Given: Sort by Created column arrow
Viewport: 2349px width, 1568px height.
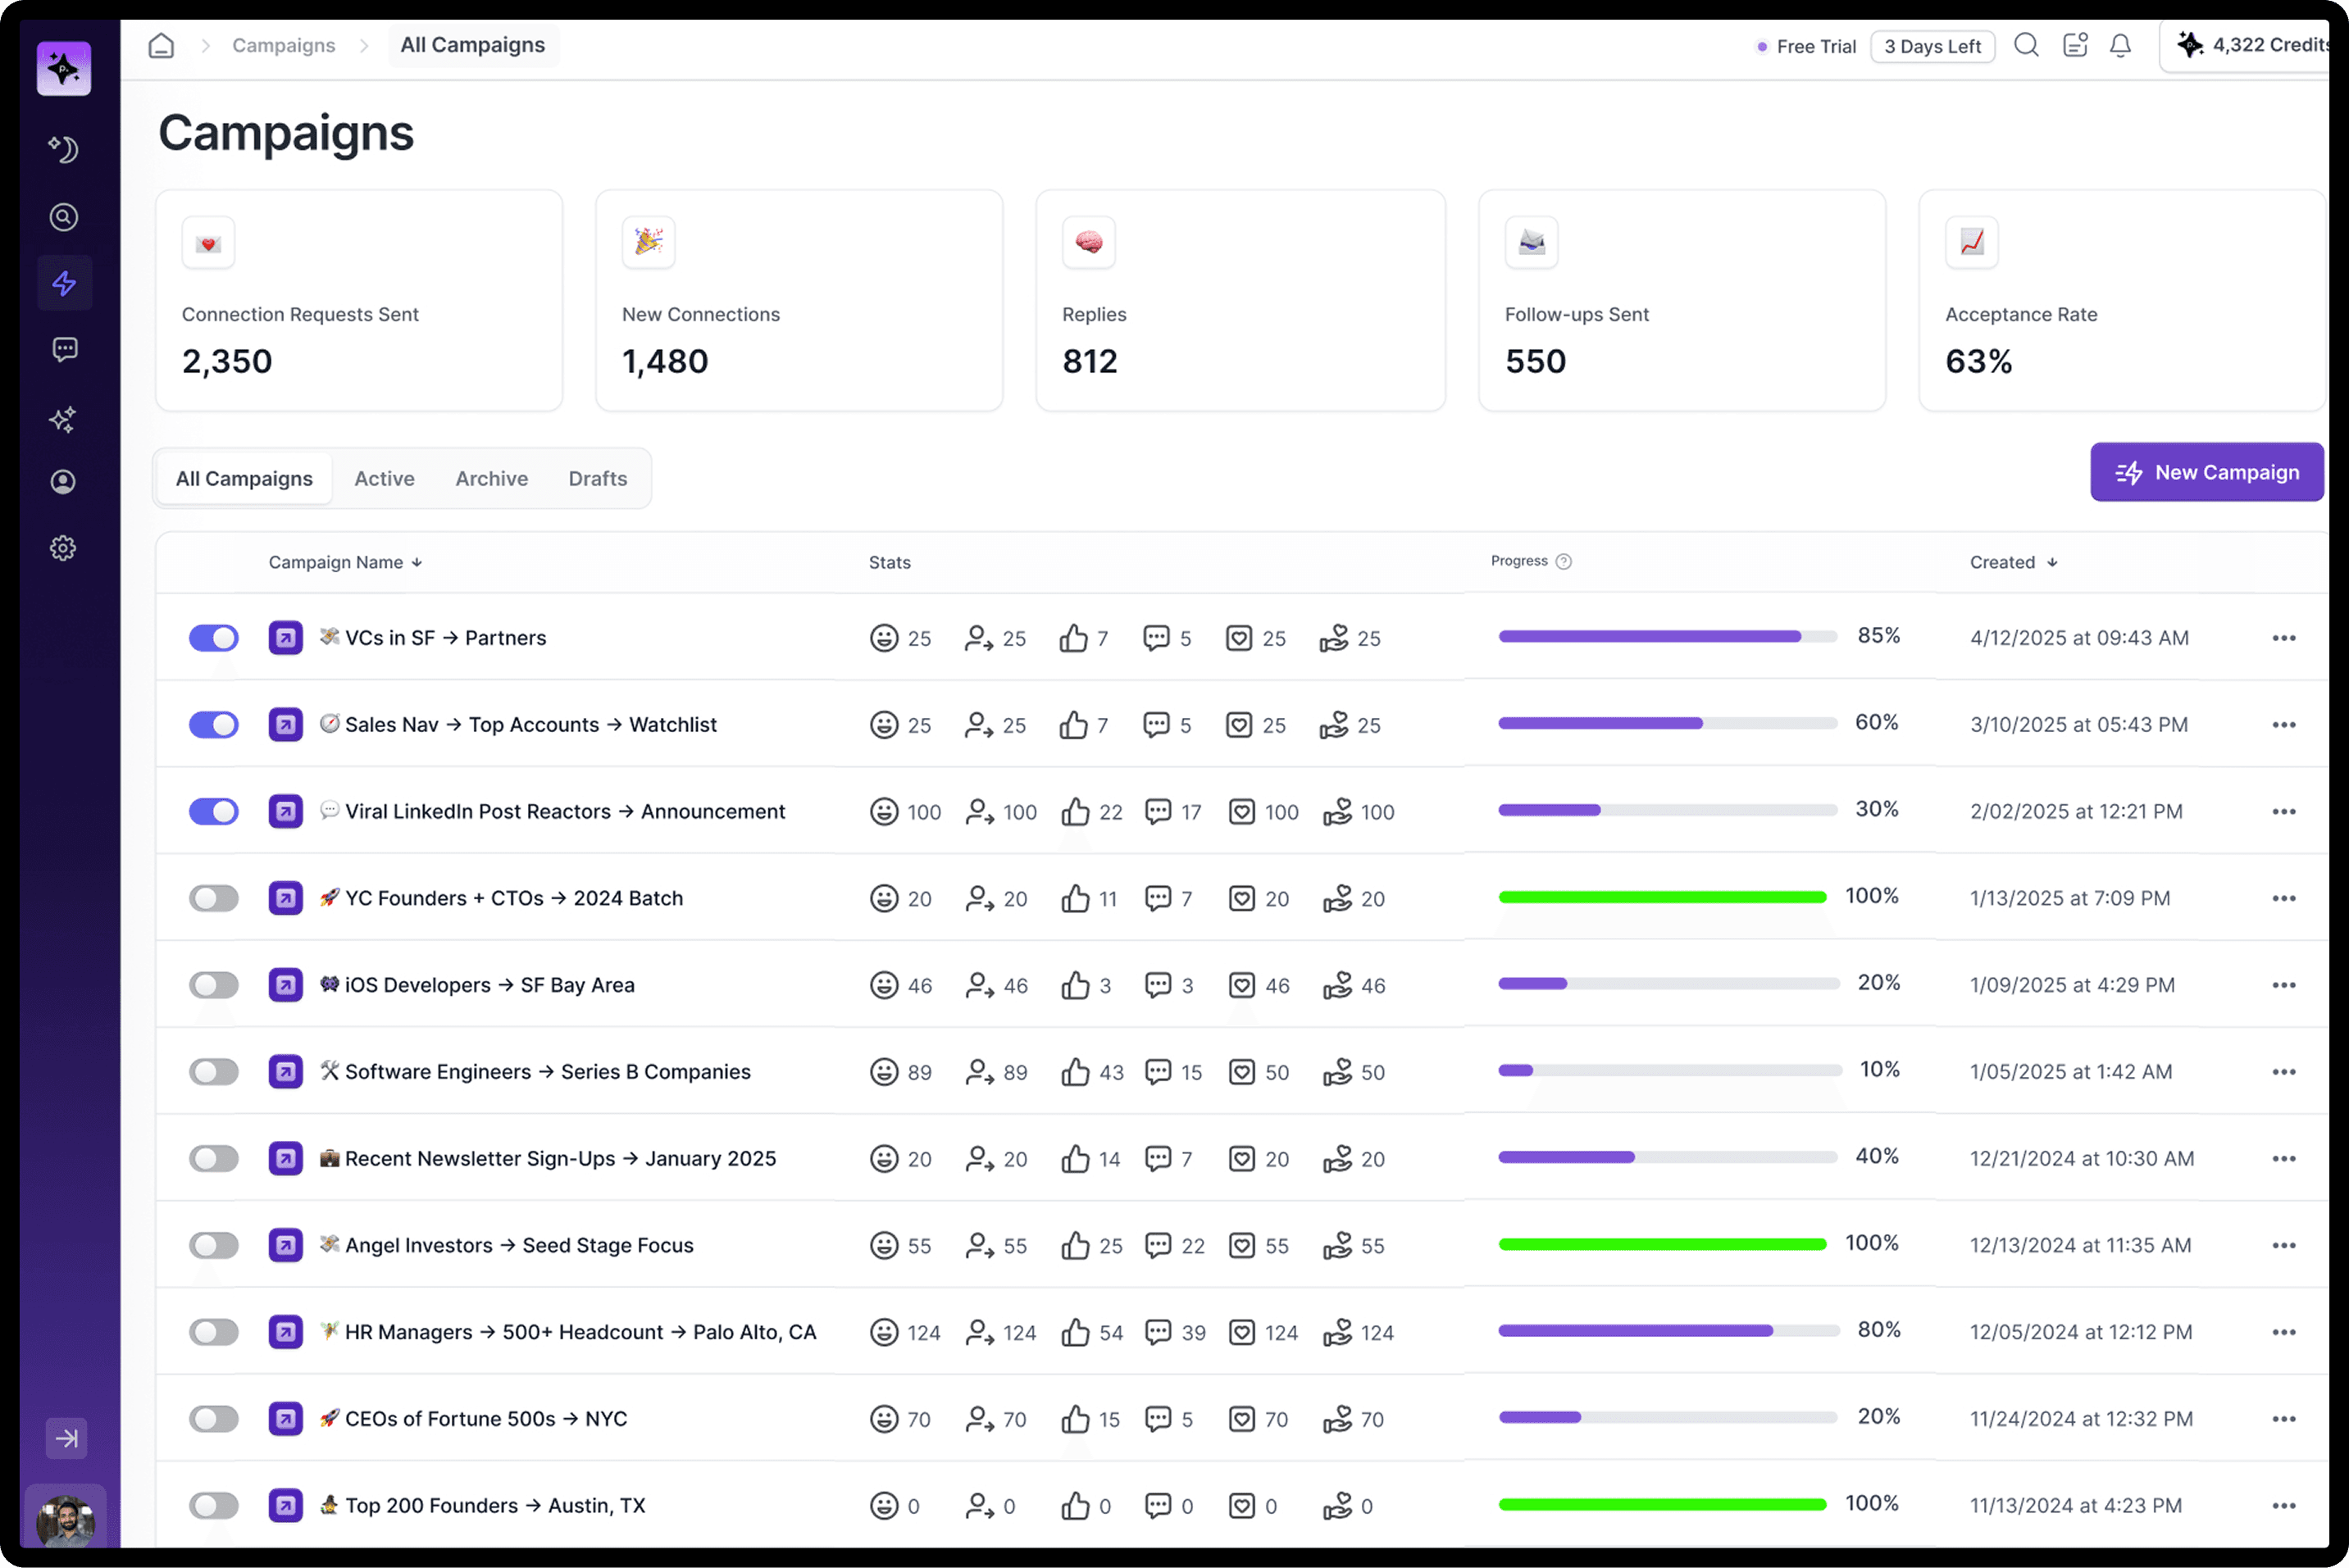Looking at the screenshot, I should click(2052, 563).
